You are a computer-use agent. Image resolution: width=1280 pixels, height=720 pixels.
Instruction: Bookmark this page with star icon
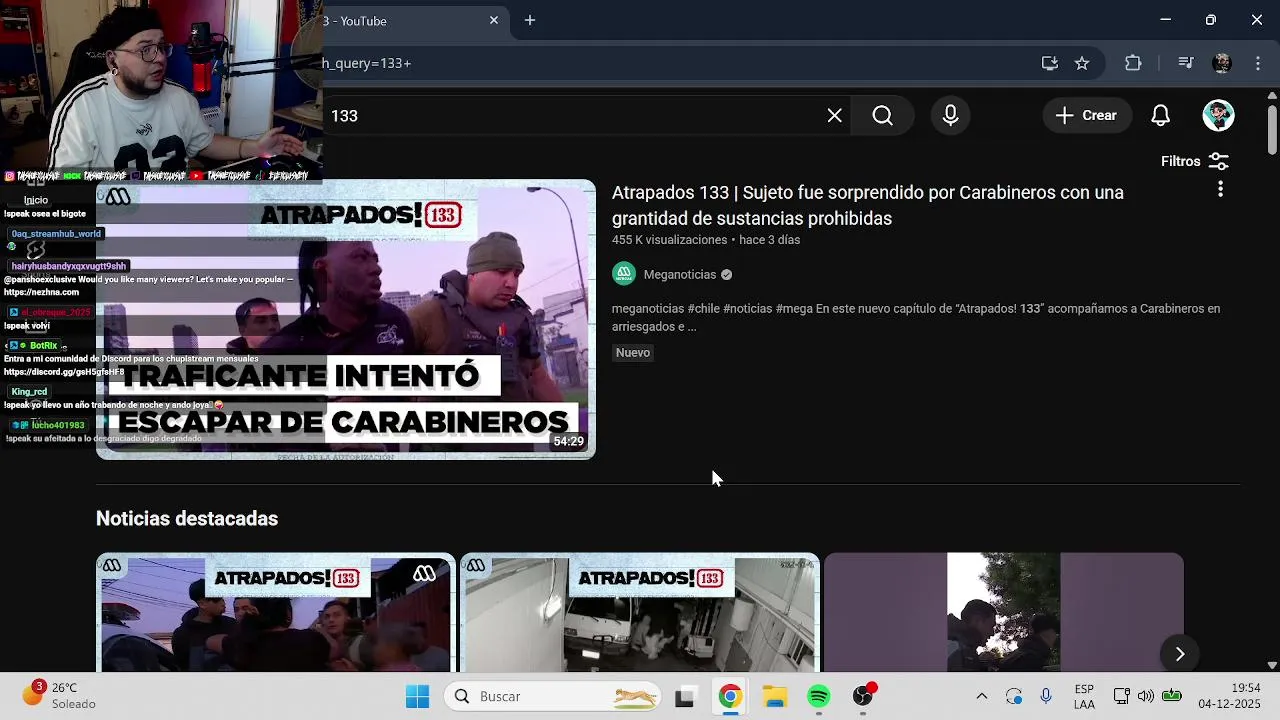[x=1082, y=63]
